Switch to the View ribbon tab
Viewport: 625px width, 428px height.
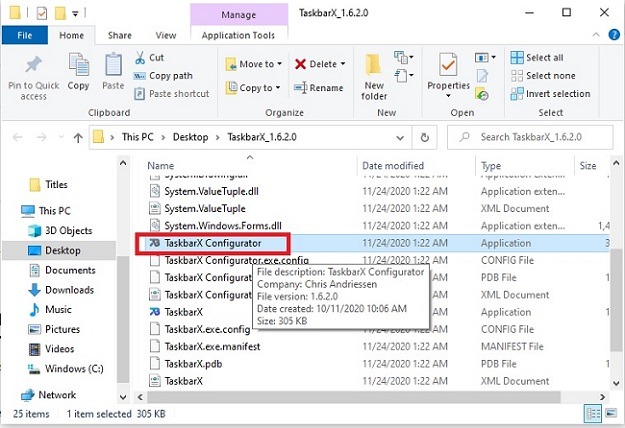(166, 35)
